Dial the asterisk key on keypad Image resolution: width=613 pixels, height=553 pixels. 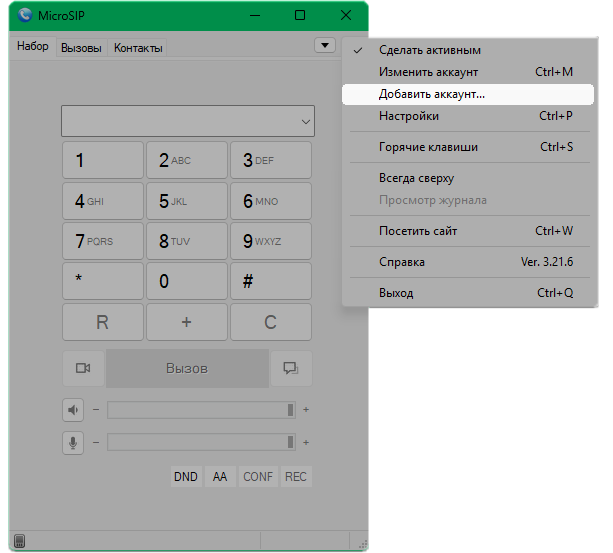click(103, 281)
